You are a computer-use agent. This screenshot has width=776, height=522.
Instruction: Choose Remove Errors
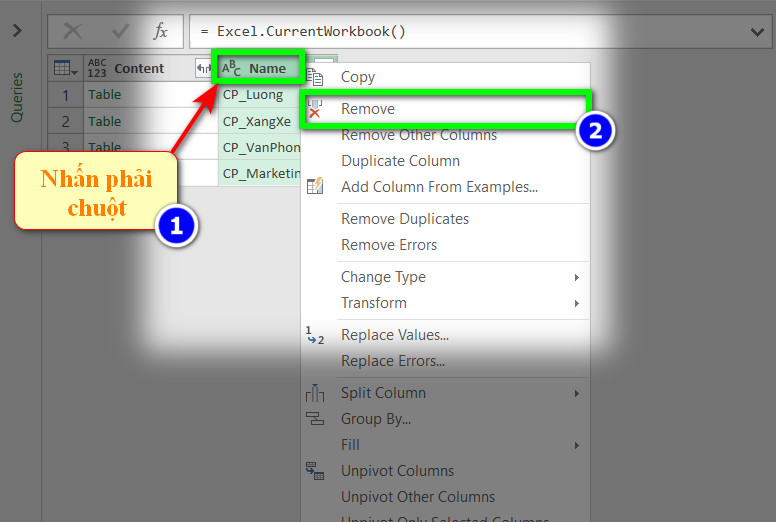pyautogui.click(x=389, y=245)
